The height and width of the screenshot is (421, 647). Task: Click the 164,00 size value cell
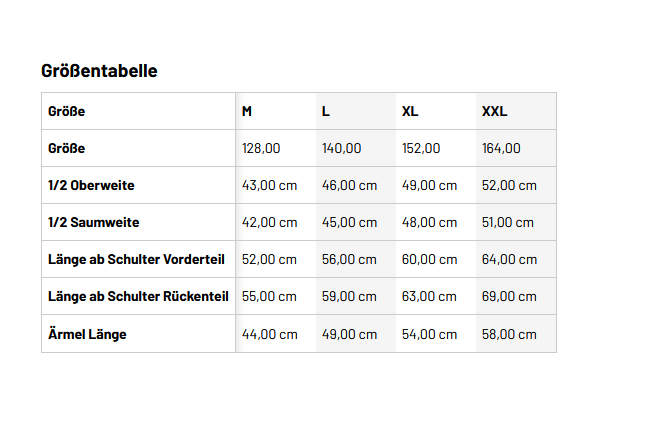501,148
